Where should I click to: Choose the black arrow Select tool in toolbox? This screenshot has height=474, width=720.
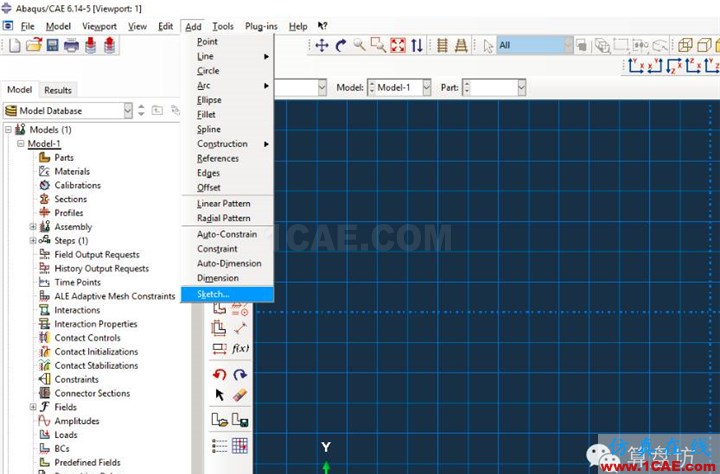tap(219, 395)
